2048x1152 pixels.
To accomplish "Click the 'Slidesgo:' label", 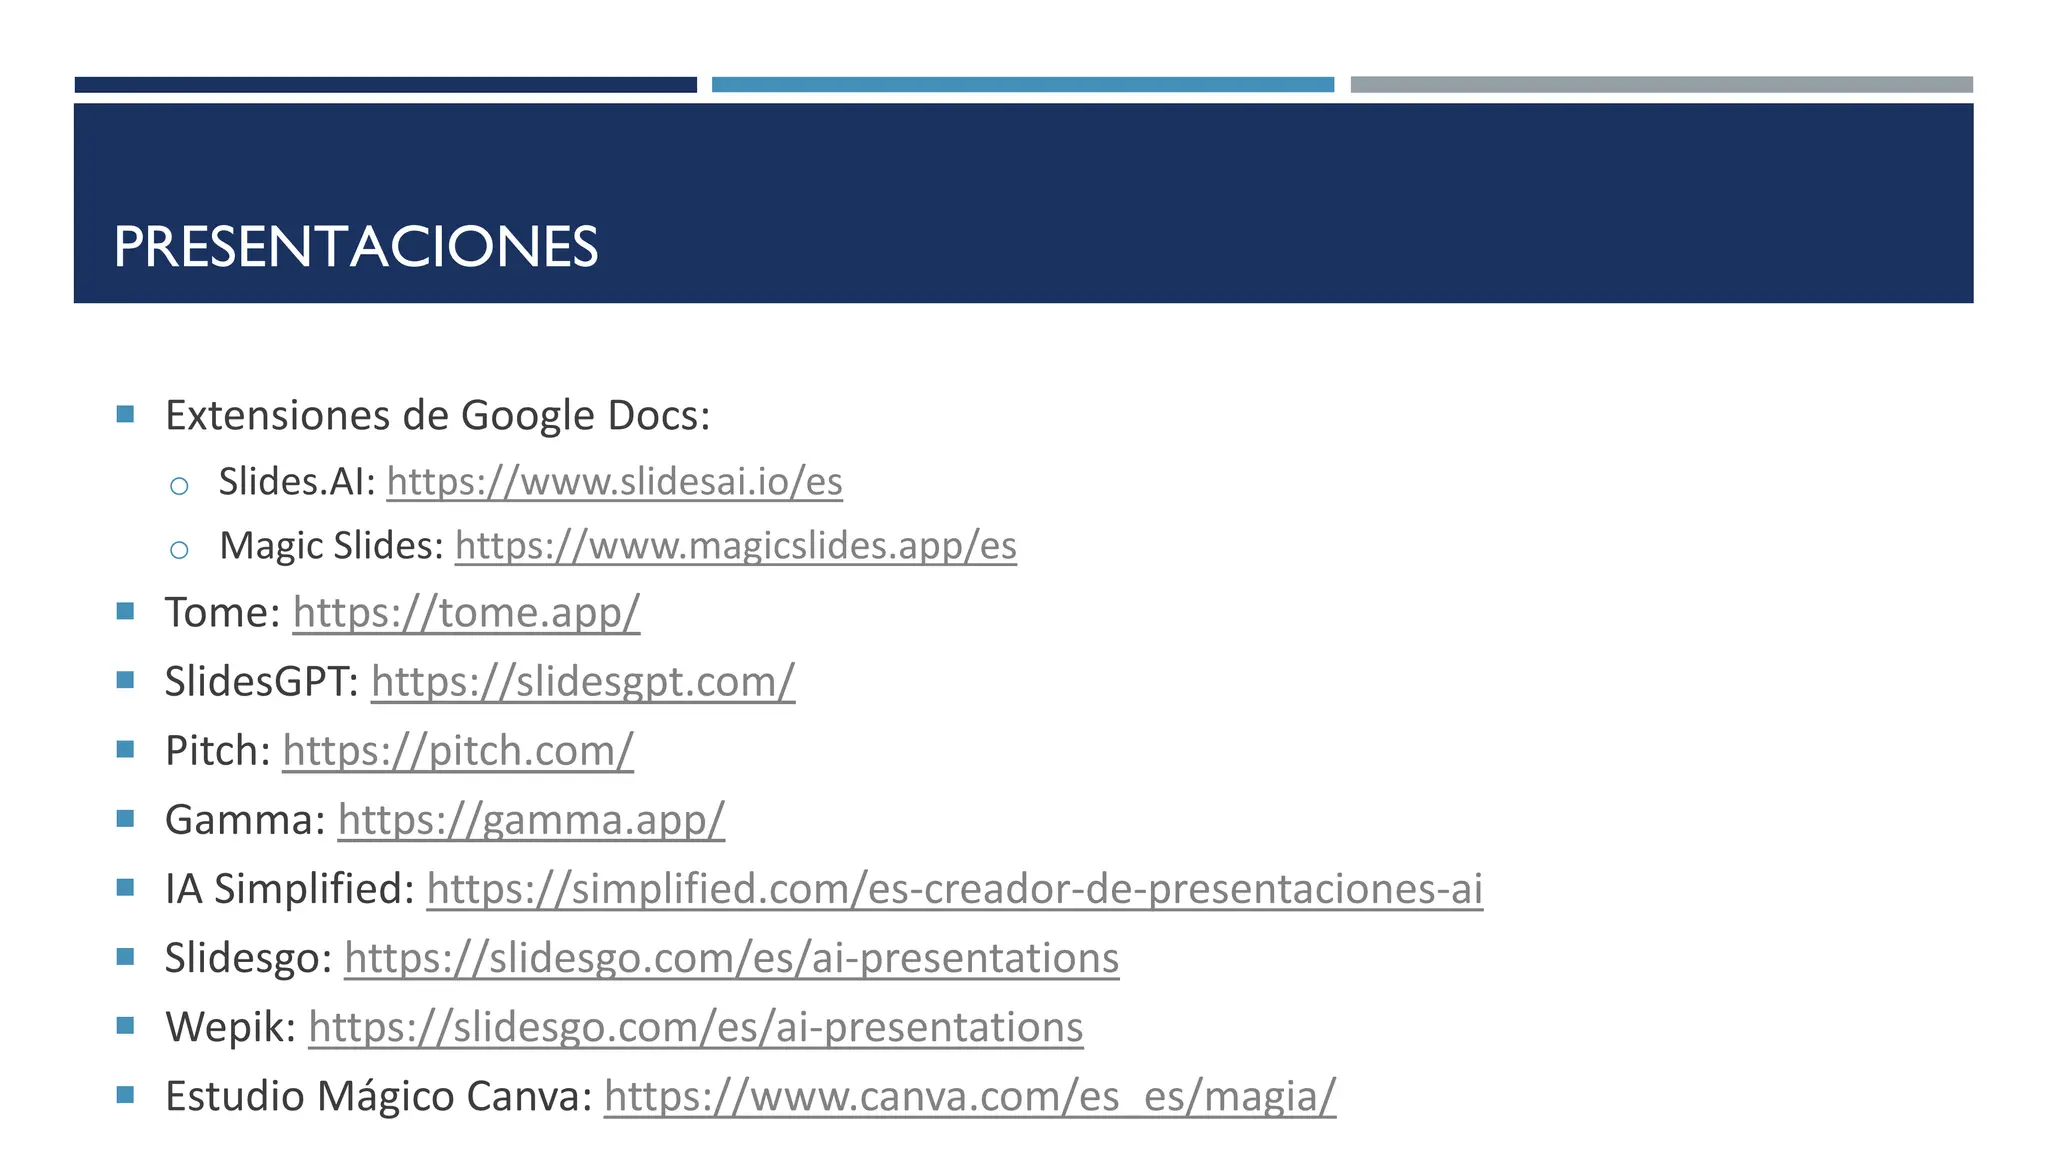I will [249, 958].
